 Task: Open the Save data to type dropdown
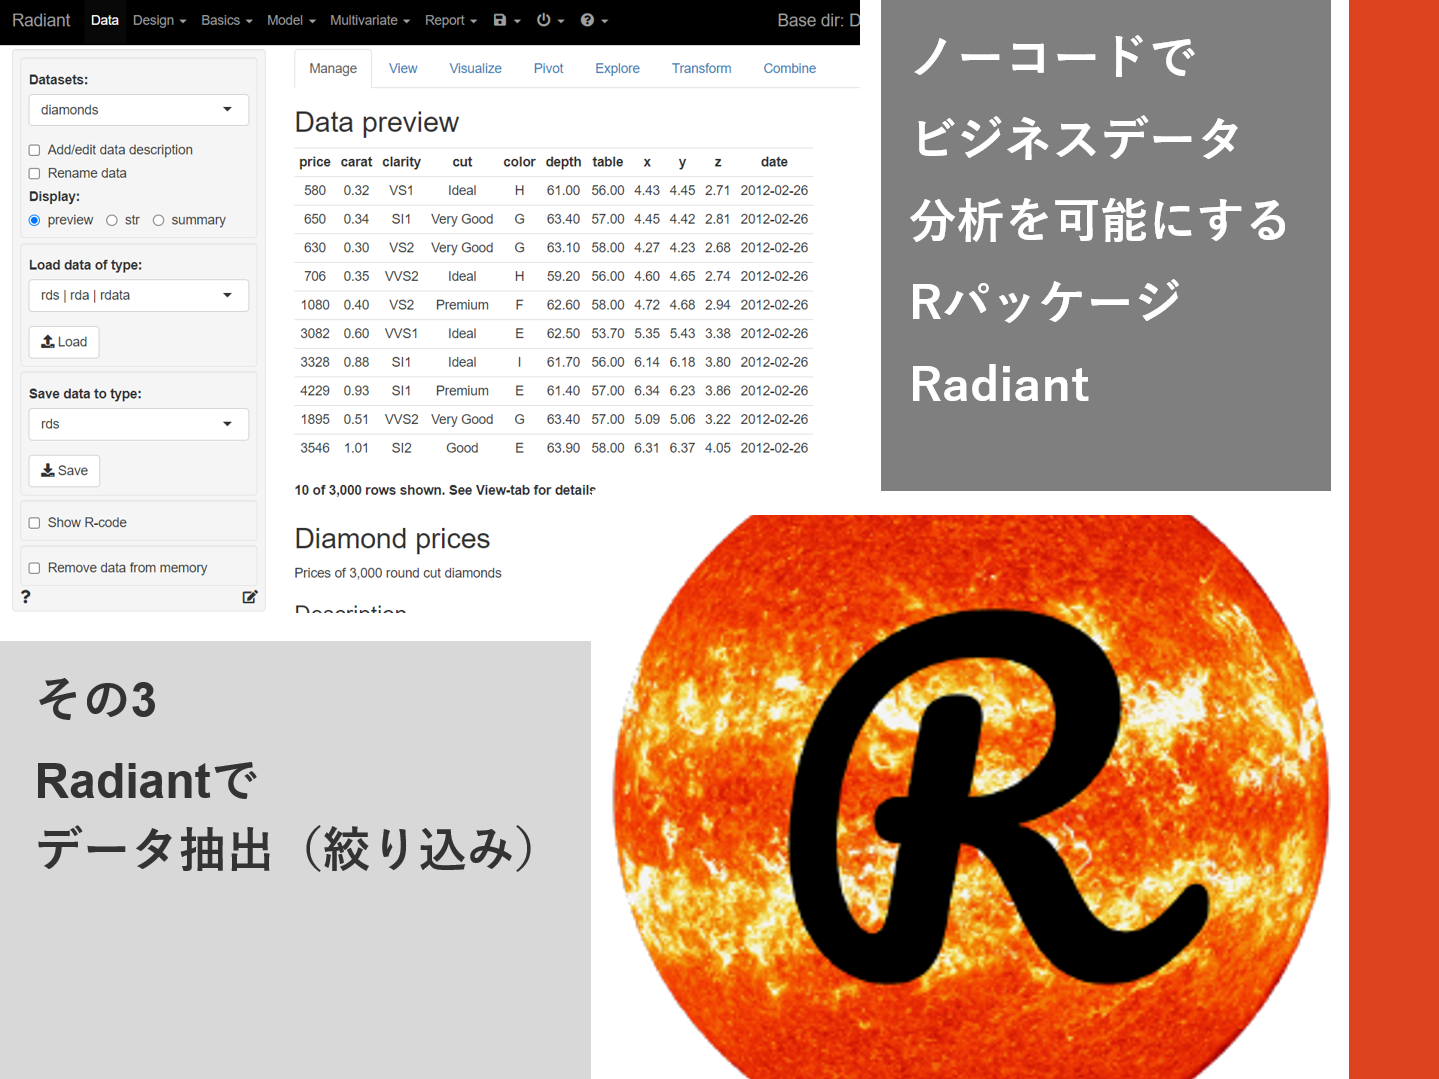point(138,424)
